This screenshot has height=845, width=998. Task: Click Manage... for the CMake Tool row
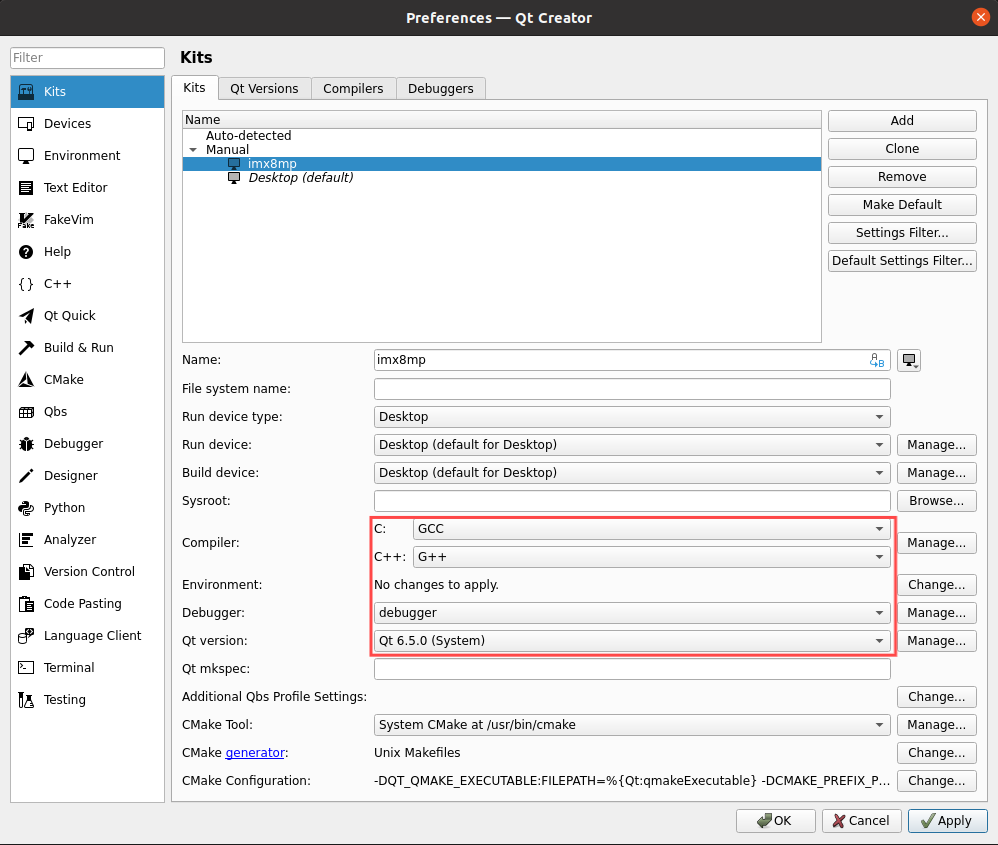click(x=936, y=725)
